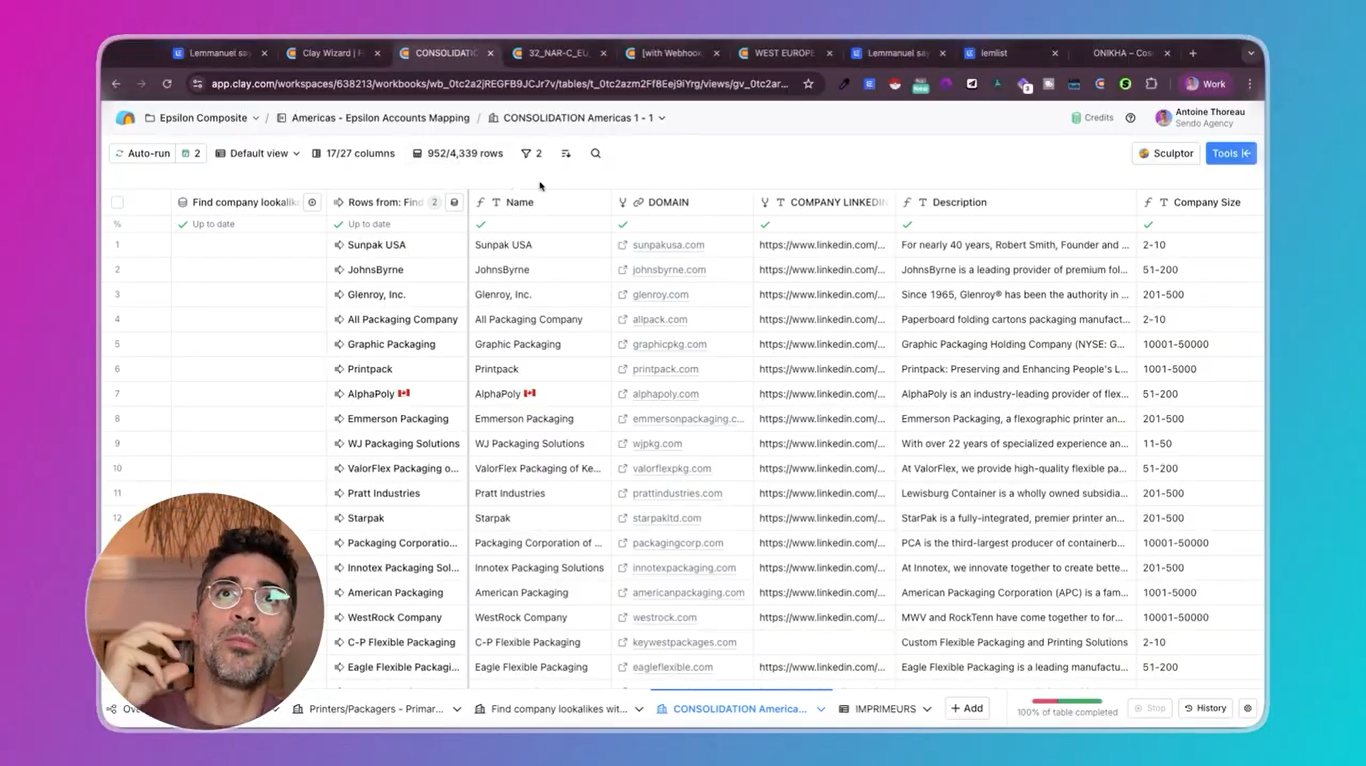Open external link icon for glenroy.com
The width and height of the screenshot is (1366, 766).
tap(623, 295)
